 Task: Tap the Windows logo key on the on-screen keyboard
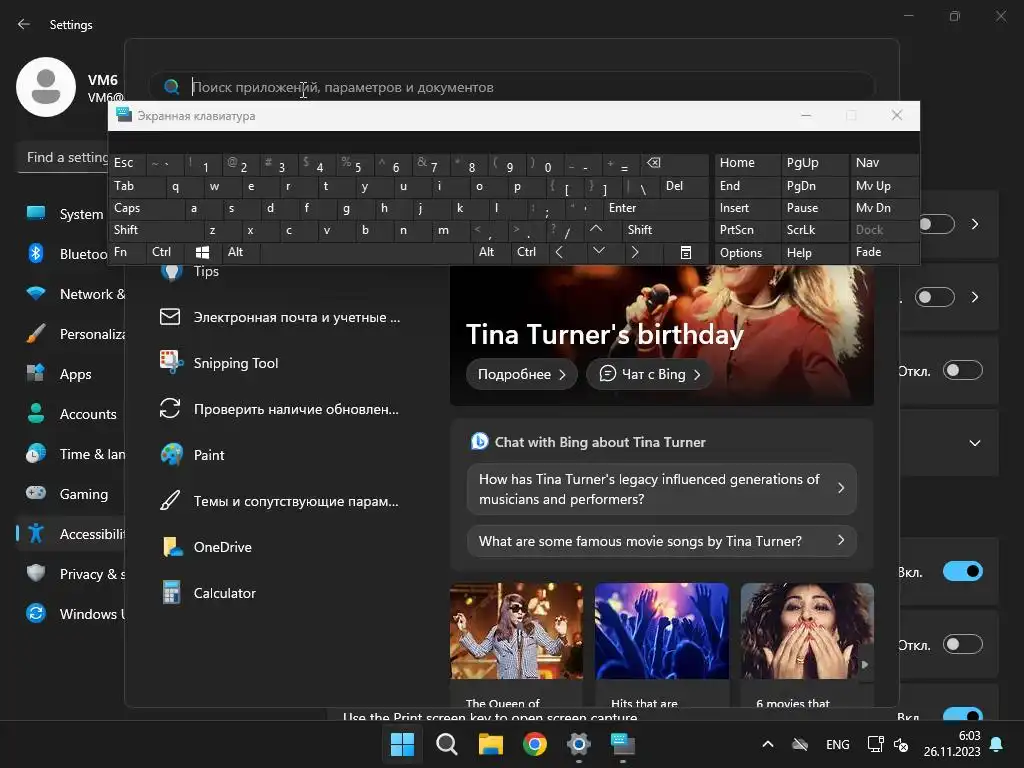pyautogui.click(x=202, y=252)
